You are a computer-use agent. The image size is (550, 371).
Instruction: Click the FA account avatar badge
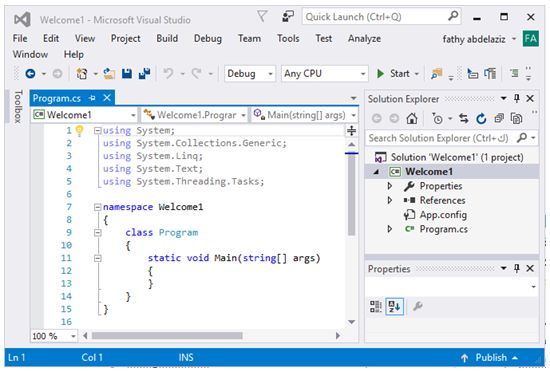(x=530, y=39)
